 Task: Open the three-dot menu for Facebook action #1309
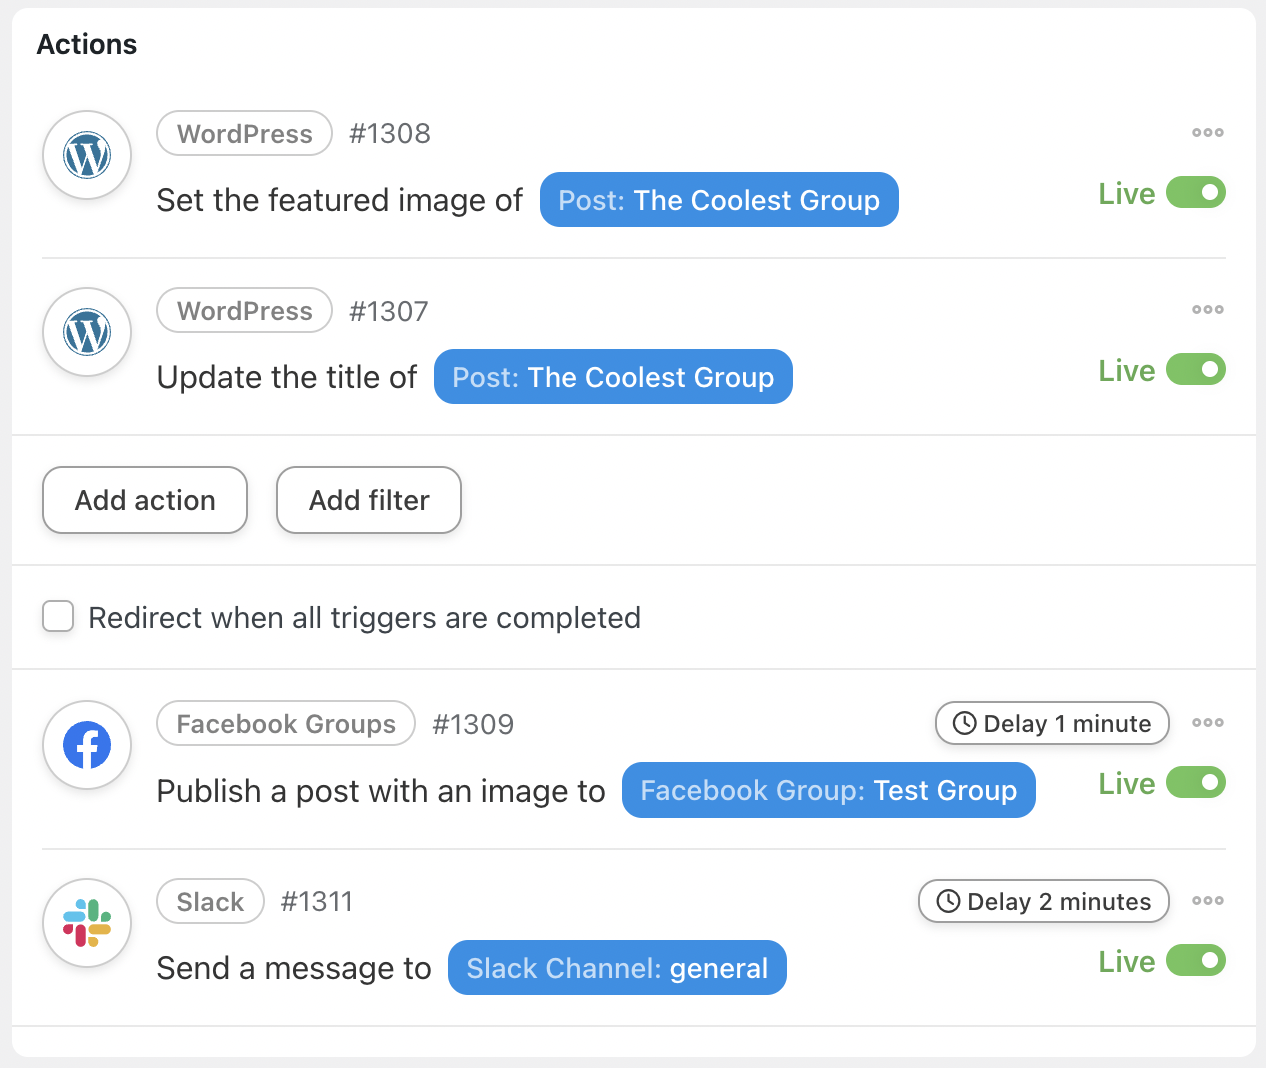tap(1208, 722)
